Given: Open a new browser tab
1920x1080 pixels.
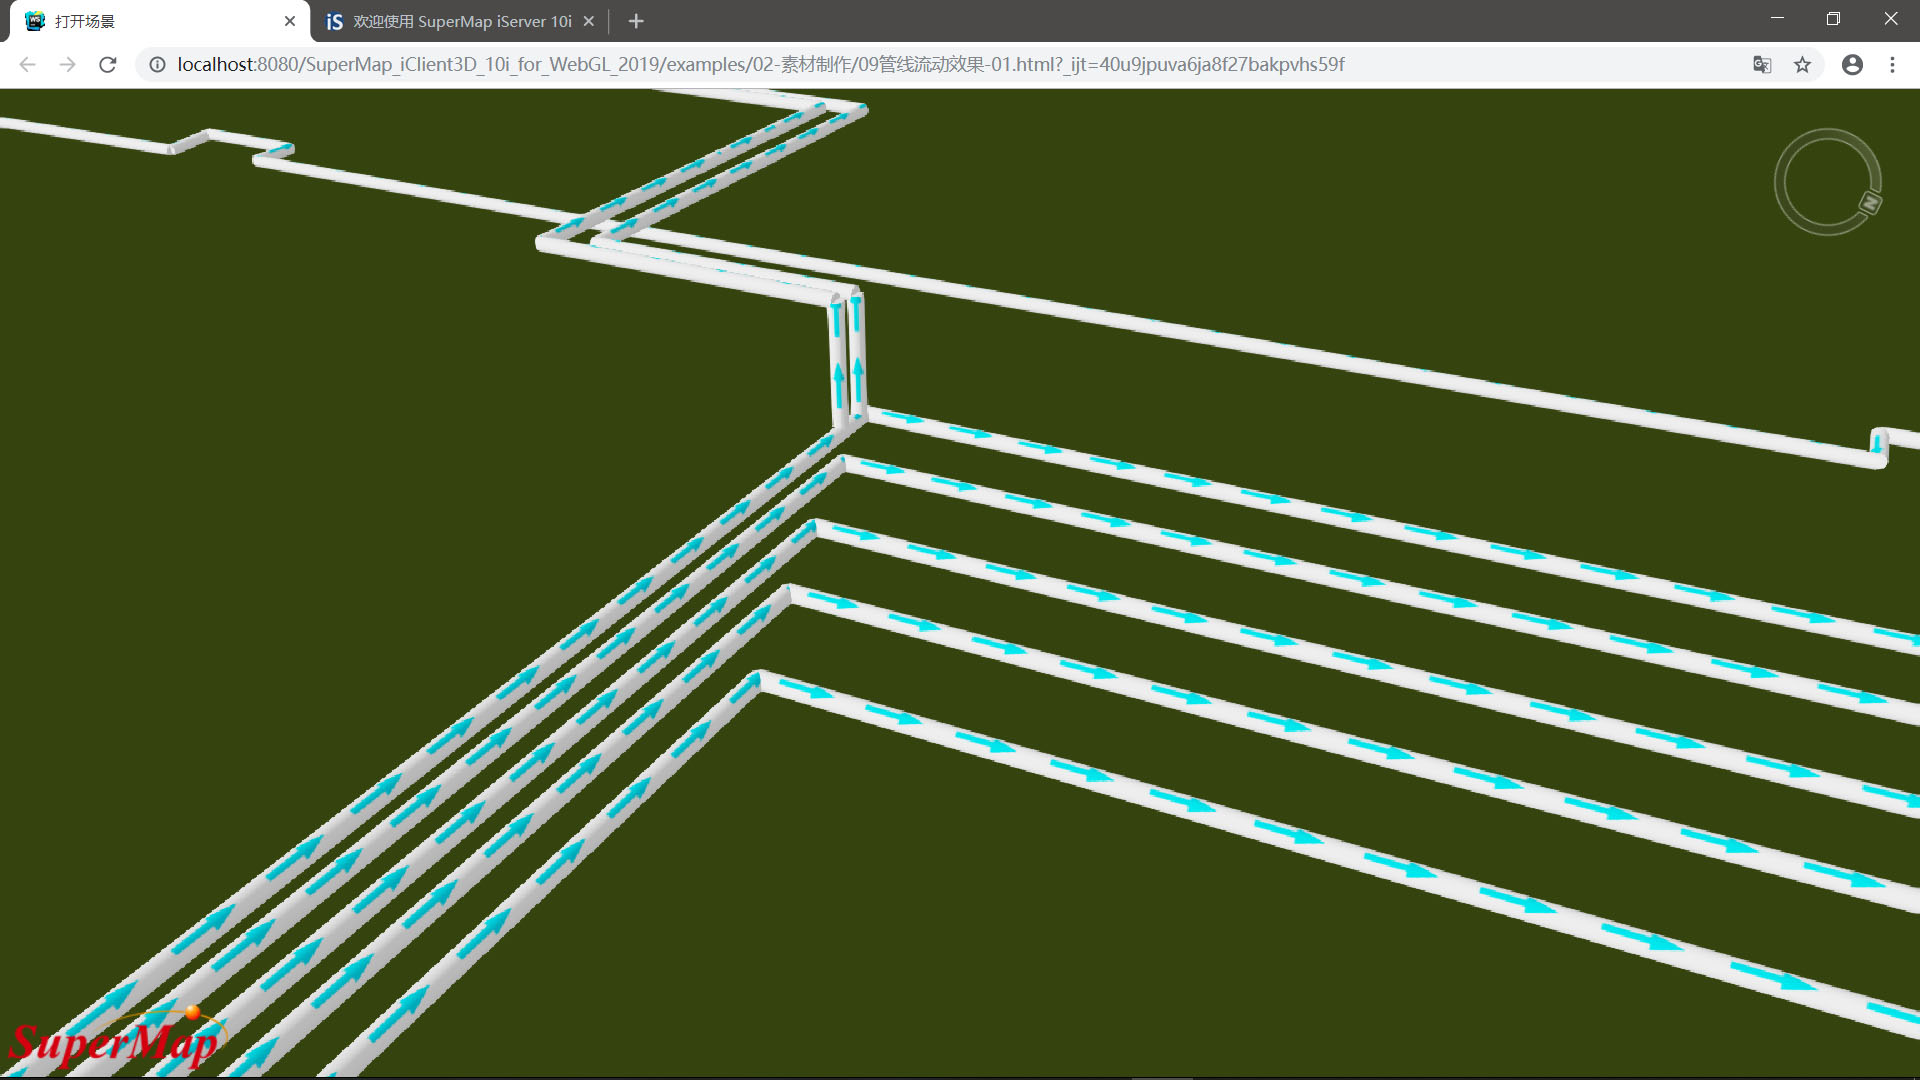Looking at the screenshot, I should coord(636,21).
